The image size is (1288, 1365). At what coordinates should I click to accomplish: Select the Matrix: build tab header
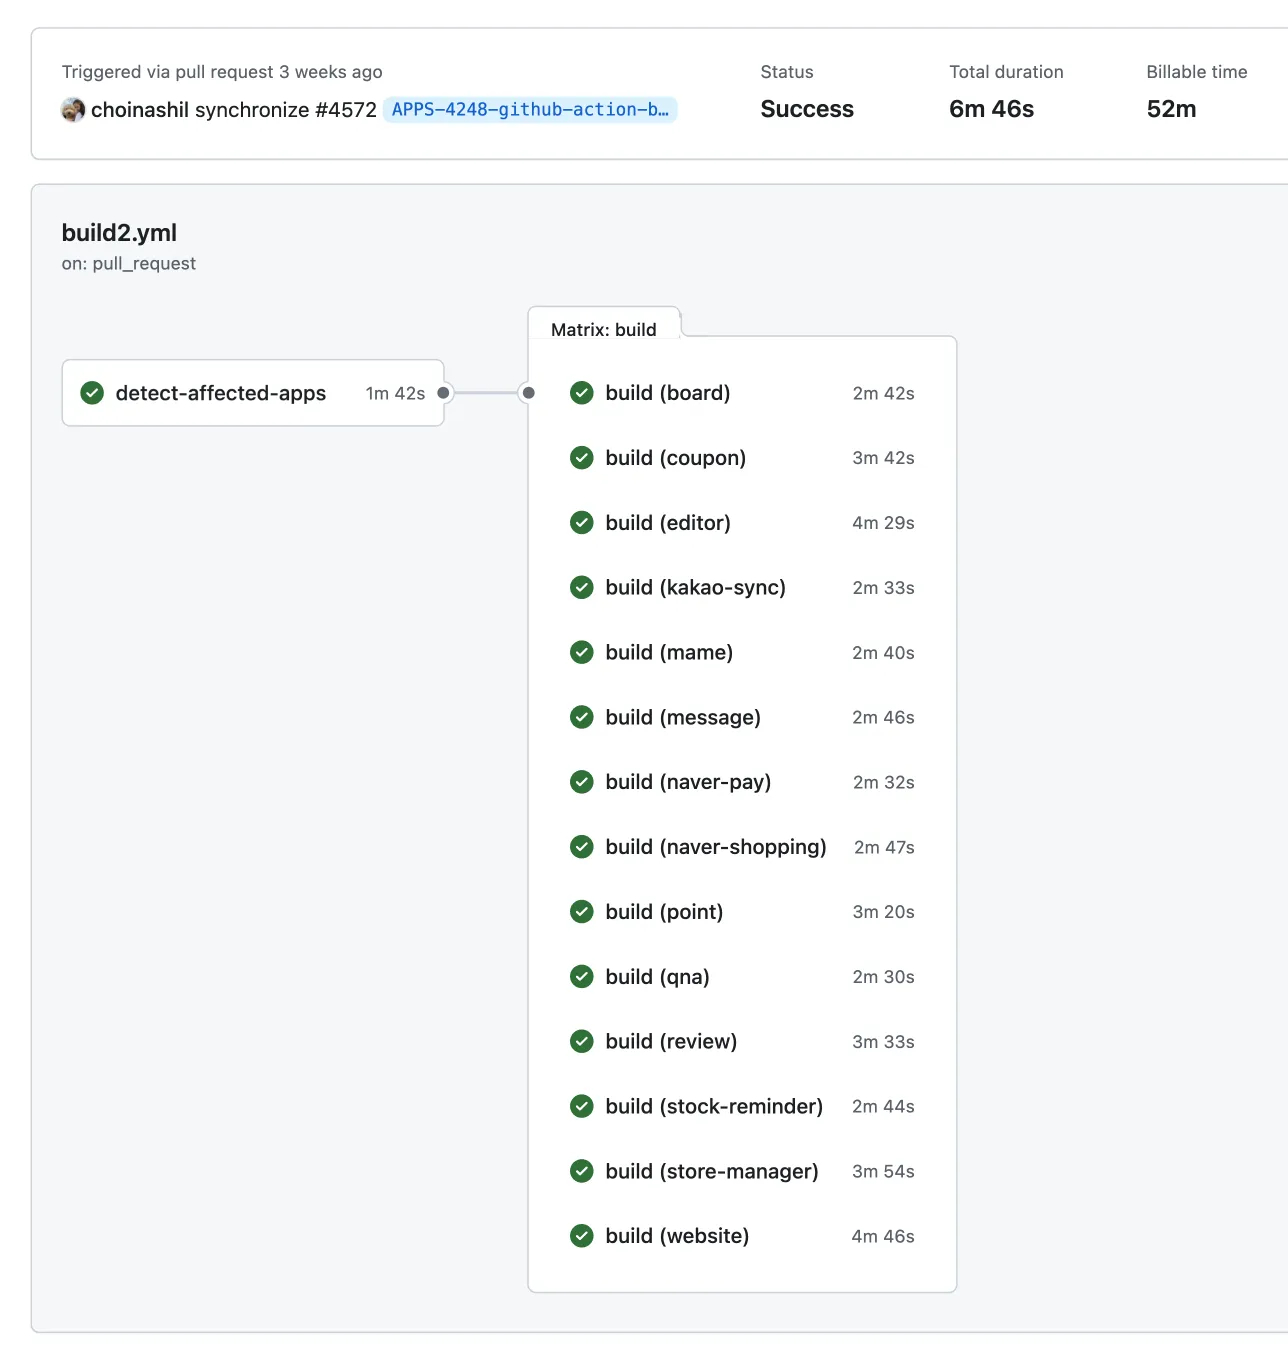[603, 329]
